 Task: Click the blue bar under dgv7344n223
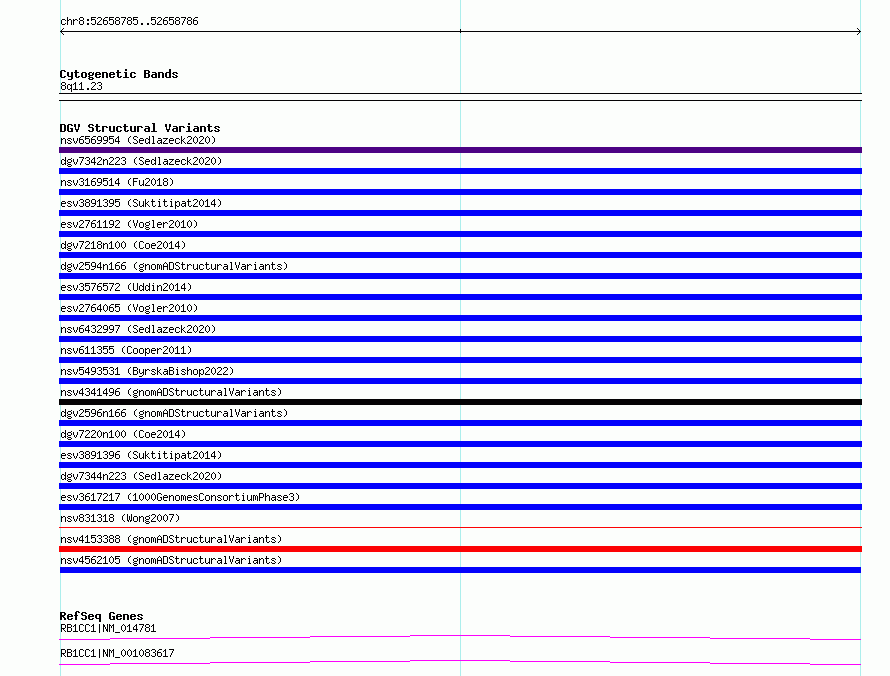[x=460, y=486]
